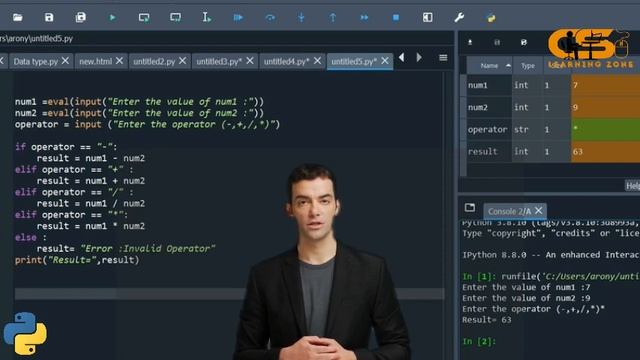Click the value 63 cell of result
This screenshot has height=360, width=640.
coord(605,151)
